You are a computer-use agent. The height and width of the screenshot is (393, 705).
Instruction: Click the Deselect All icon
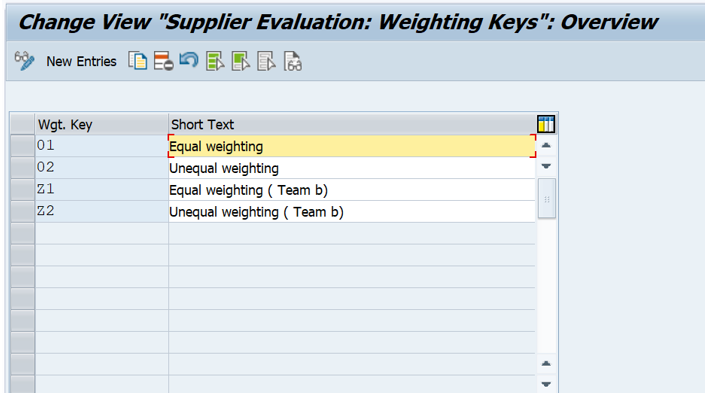(266, 61)
